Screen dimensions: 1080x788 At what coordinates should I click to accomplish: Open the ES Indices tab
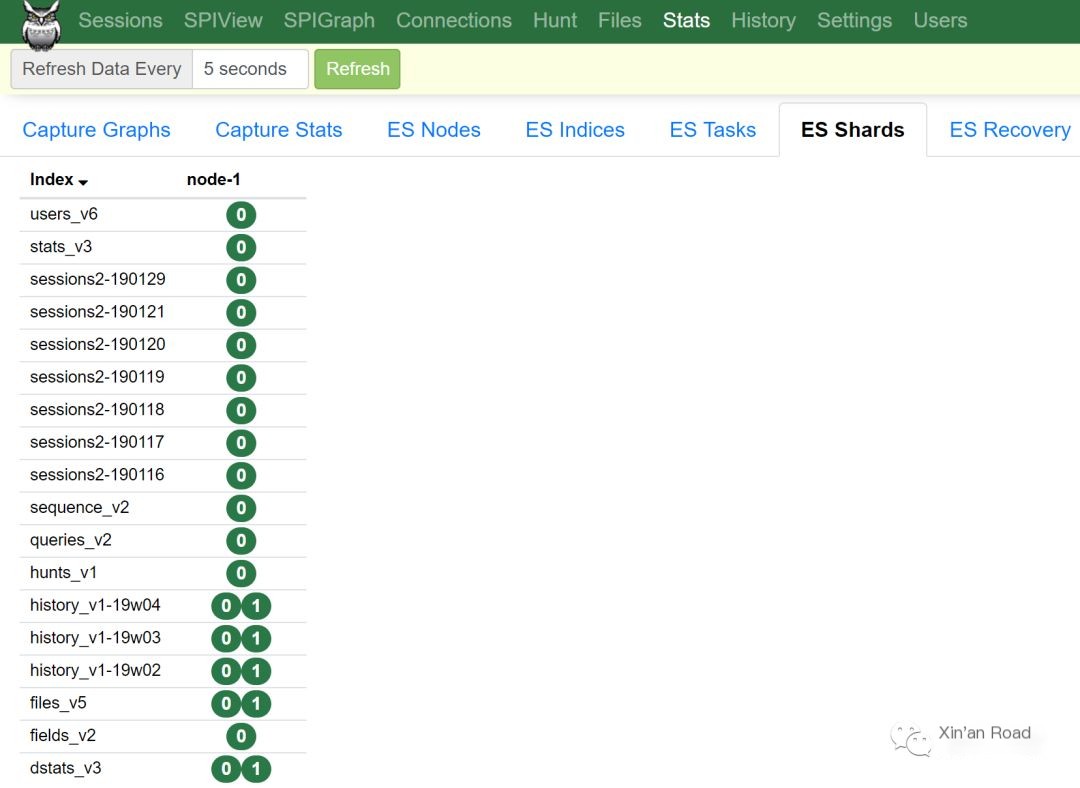[x=575, y=129]
